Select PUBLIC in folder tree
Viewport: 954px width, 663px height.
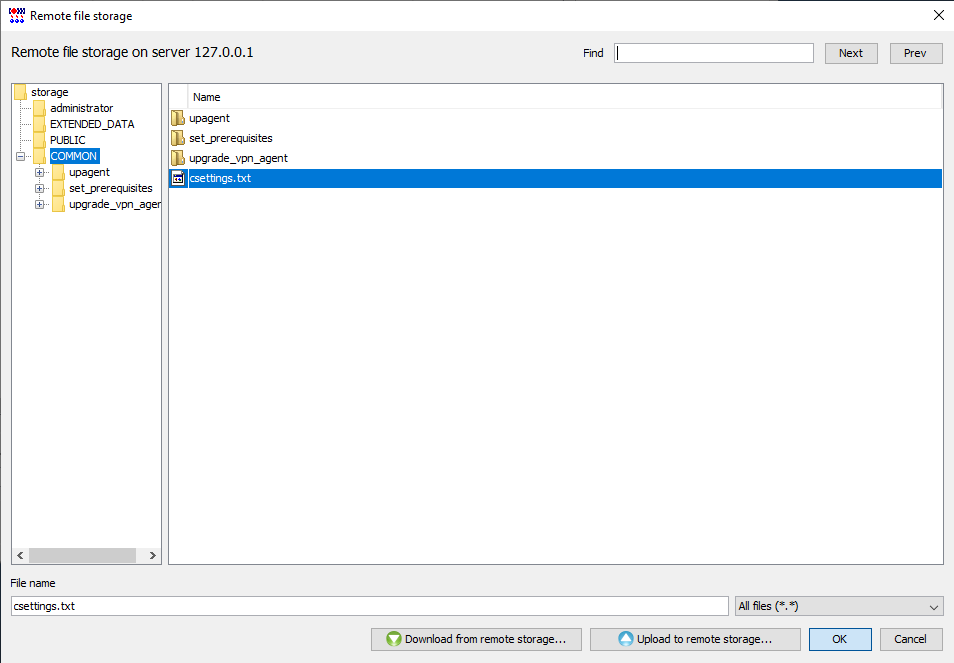pos(68,140)
